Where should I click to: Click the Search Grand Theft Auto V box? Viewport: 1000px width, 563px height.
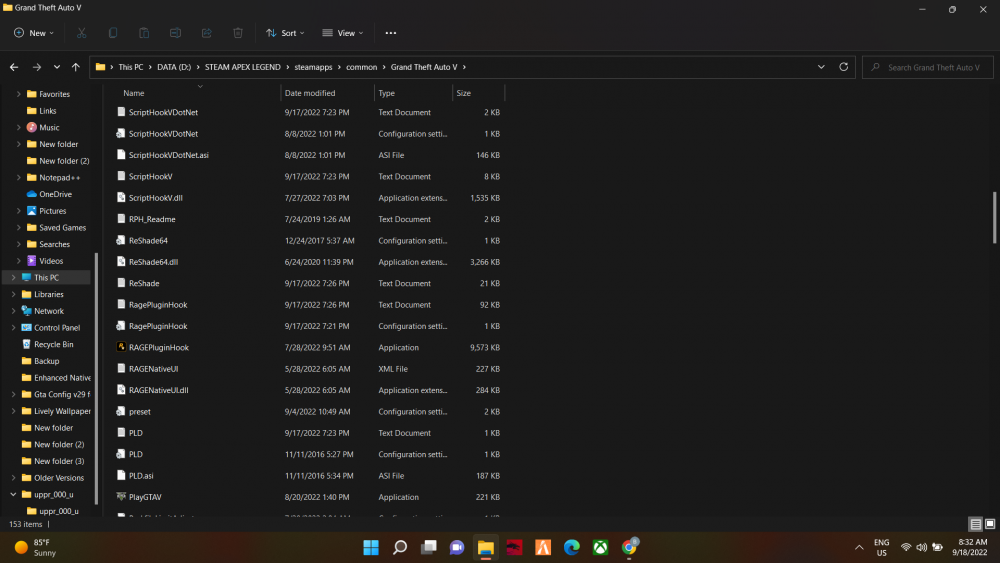click(x=928, y=67)
